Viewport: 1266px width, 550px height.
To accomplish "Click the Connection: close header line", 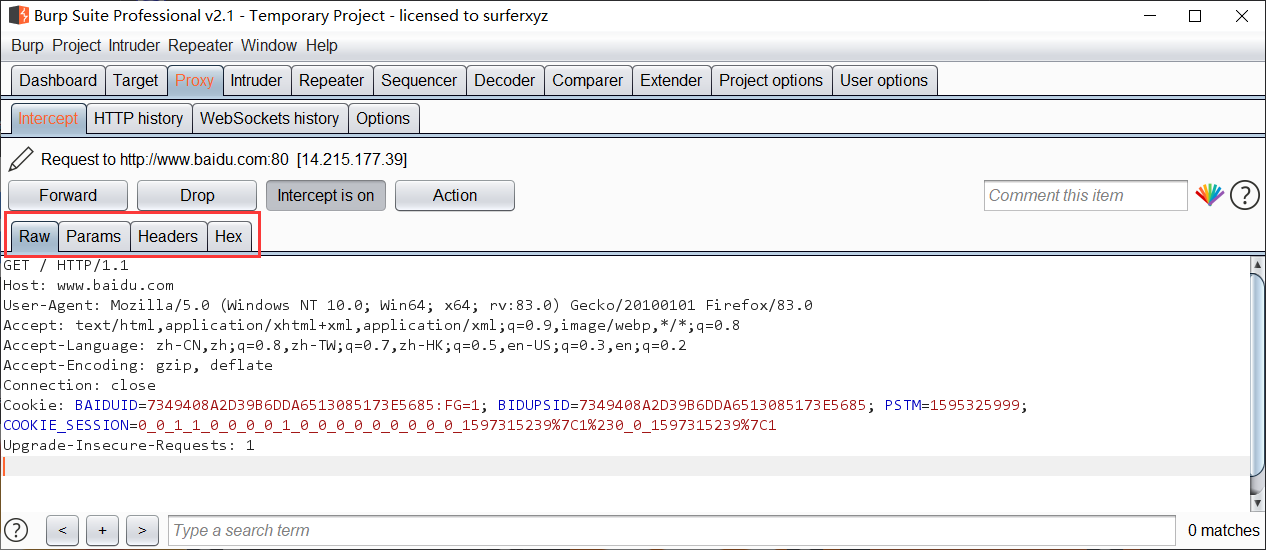I will point(80,385).
